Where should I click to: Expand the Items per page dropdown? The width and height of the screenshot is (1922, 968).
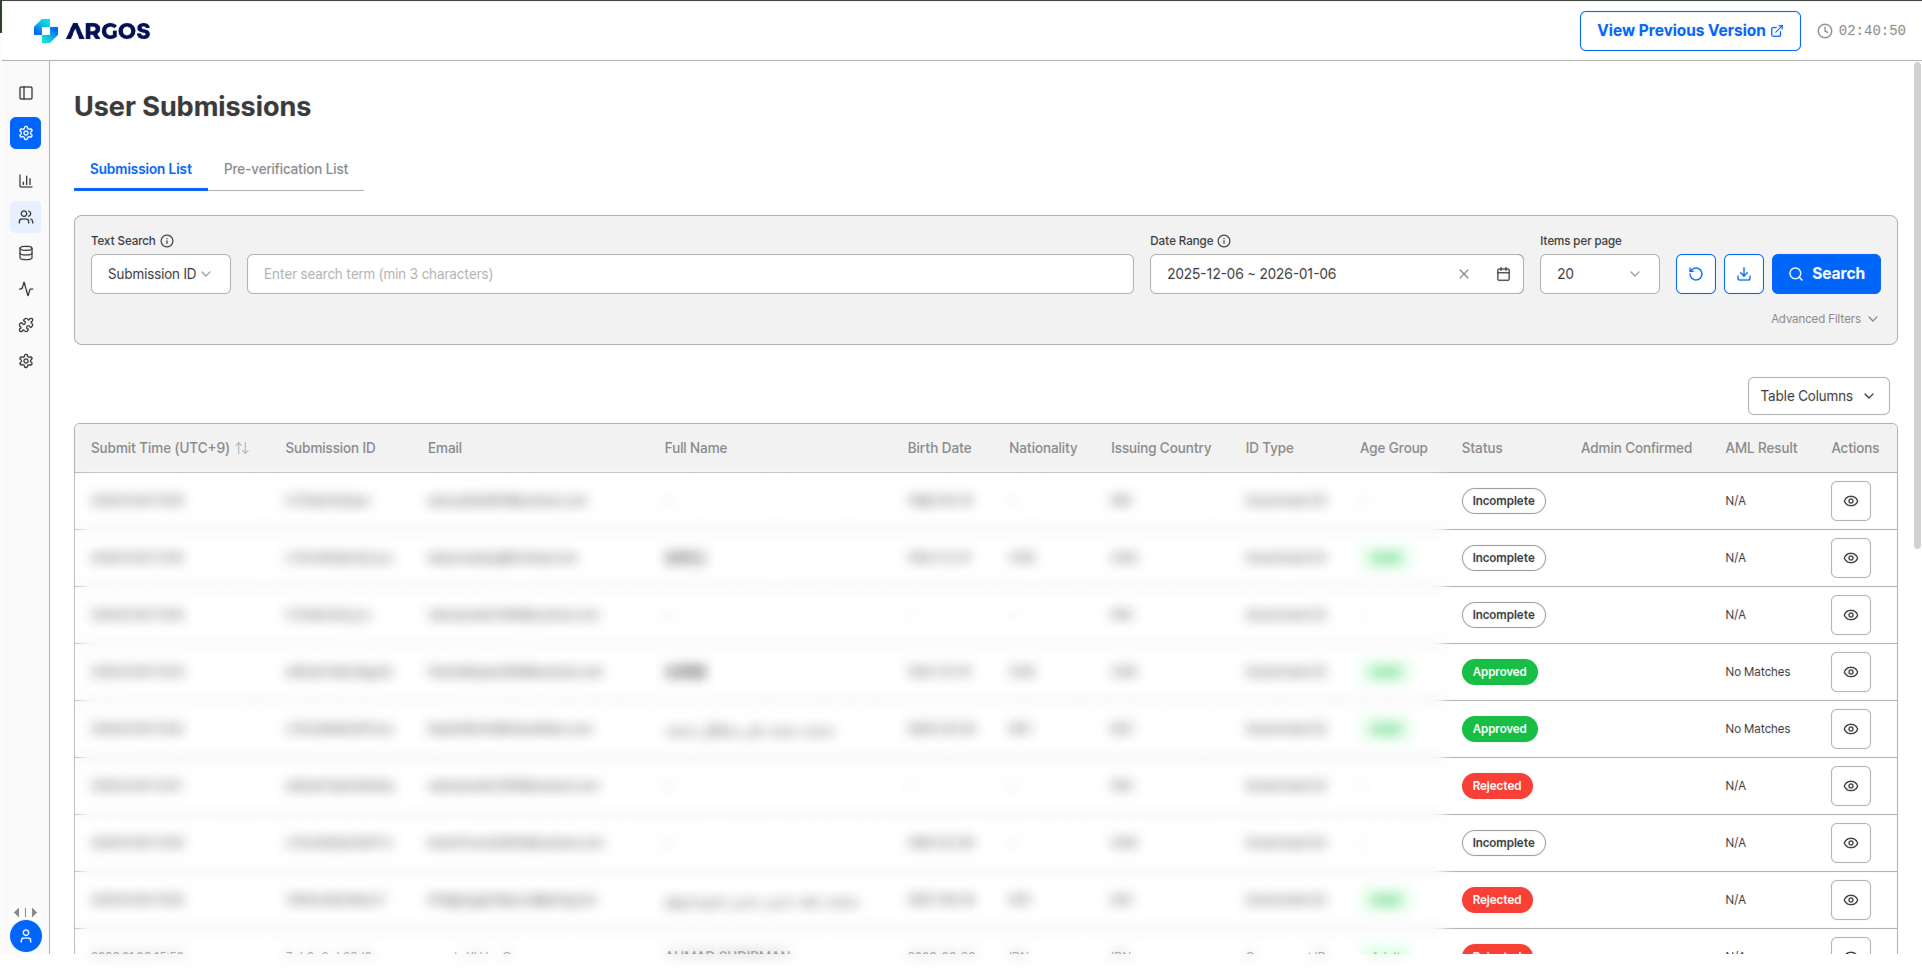click(x=1599, y=273)
